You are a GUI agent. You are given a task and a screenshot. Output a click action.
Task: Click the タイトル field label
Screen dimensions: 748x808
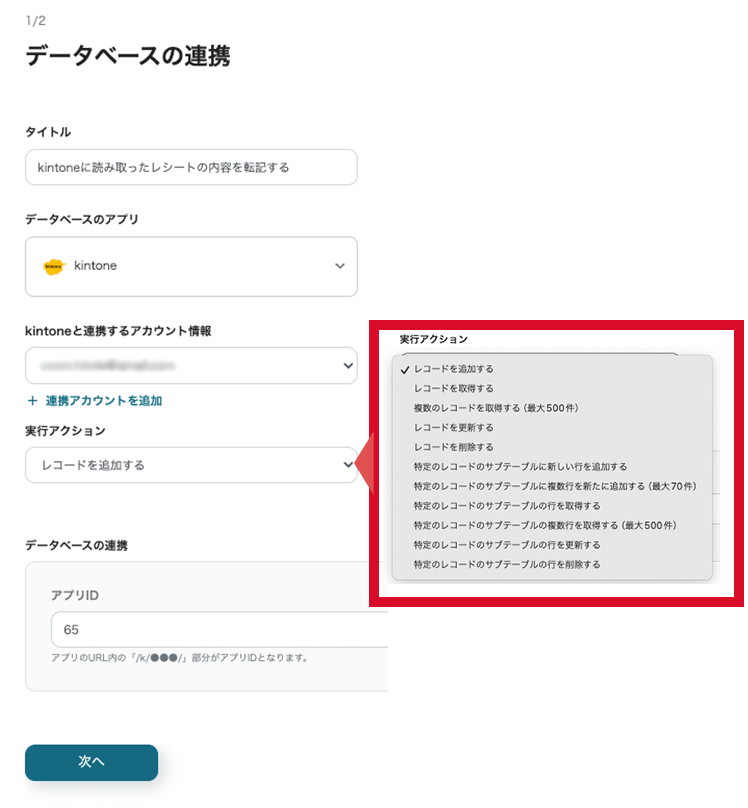tap(48, 132)
